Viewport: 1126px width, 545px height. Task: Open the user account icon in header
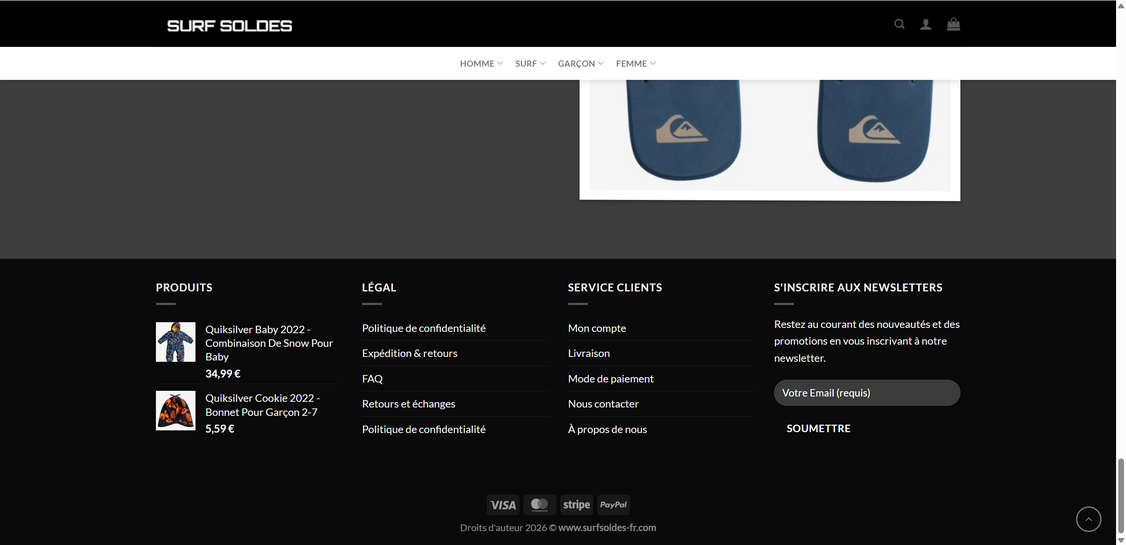point(926,24)
